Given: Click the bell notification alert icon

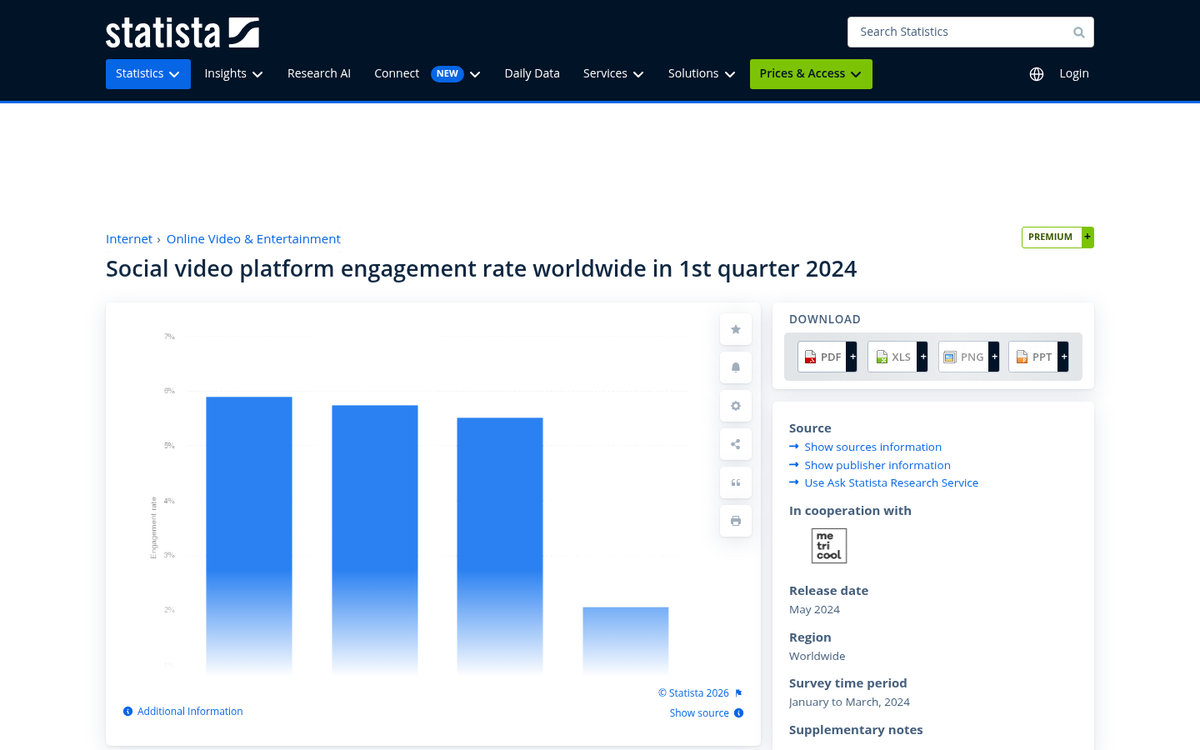Looking at the screenshot, I should (735, 368).
